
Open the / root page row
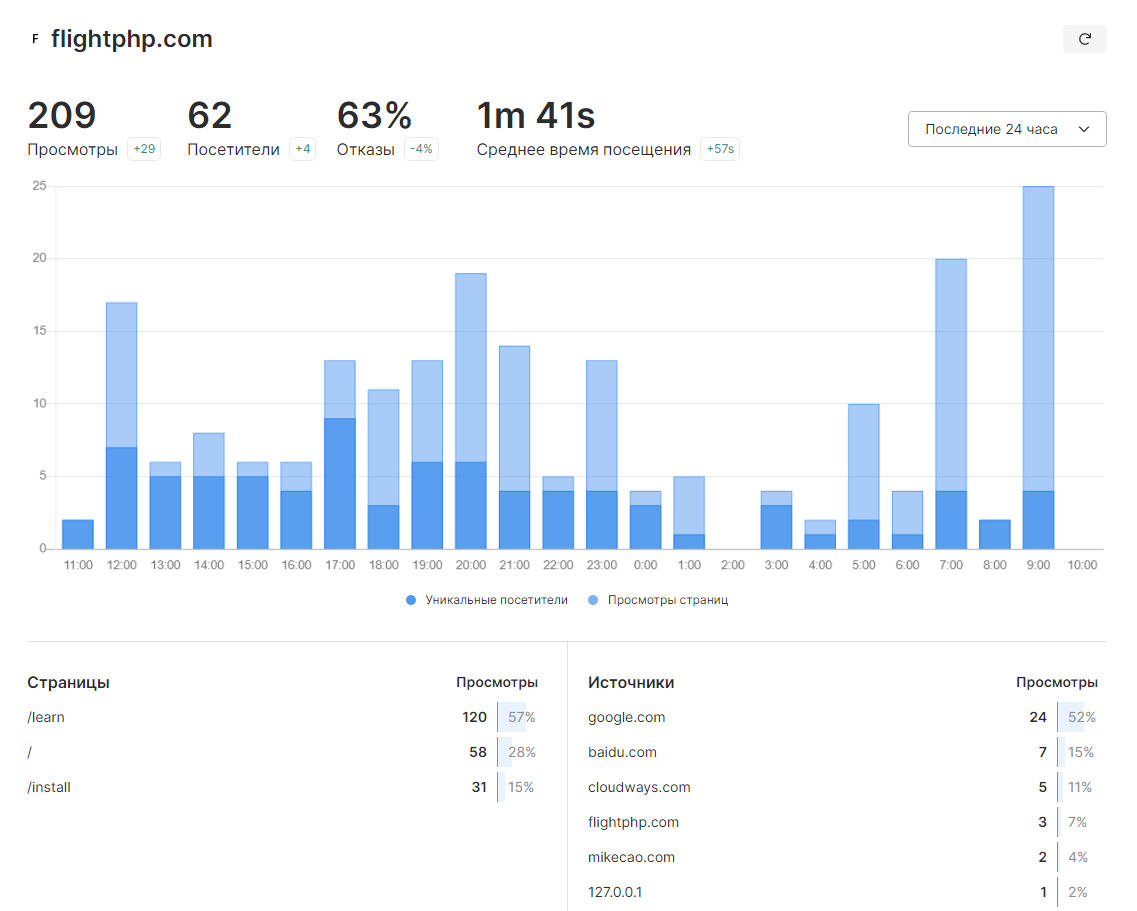283,752
